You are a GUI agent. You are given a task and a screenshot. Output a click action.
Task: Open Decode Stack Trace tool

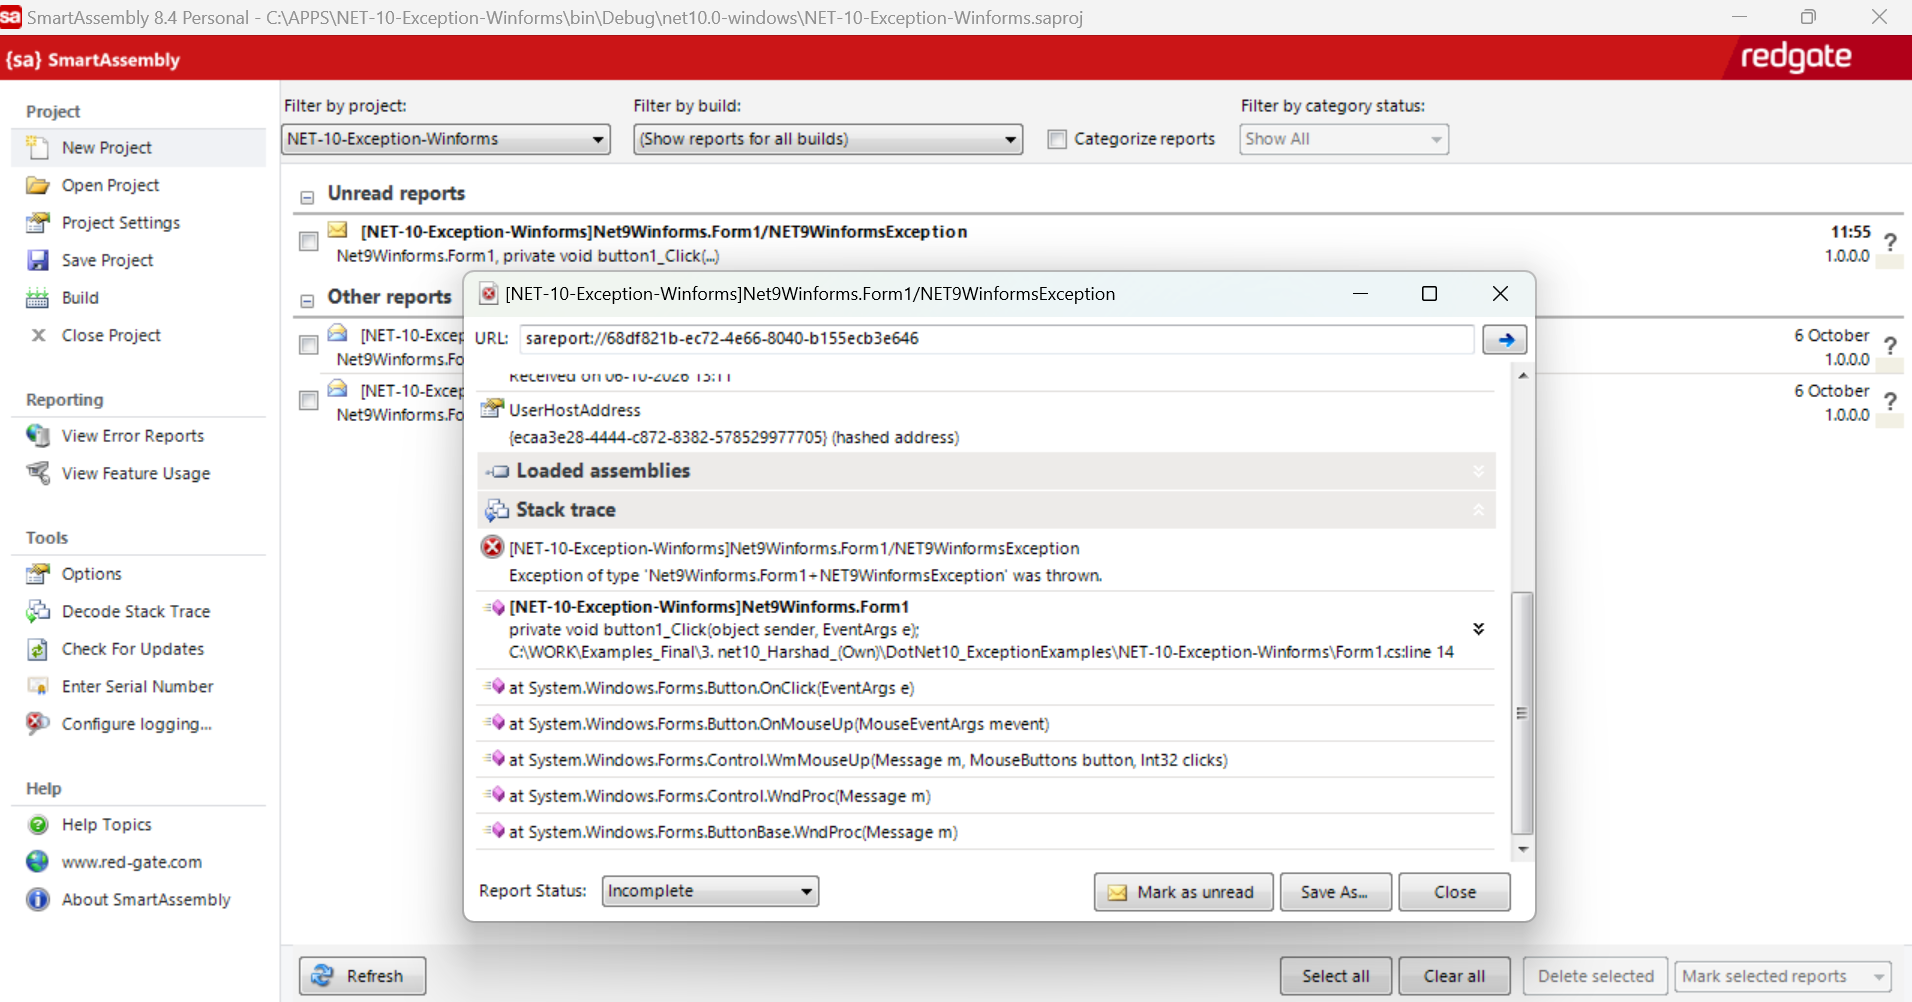click(x=136, y=611)
